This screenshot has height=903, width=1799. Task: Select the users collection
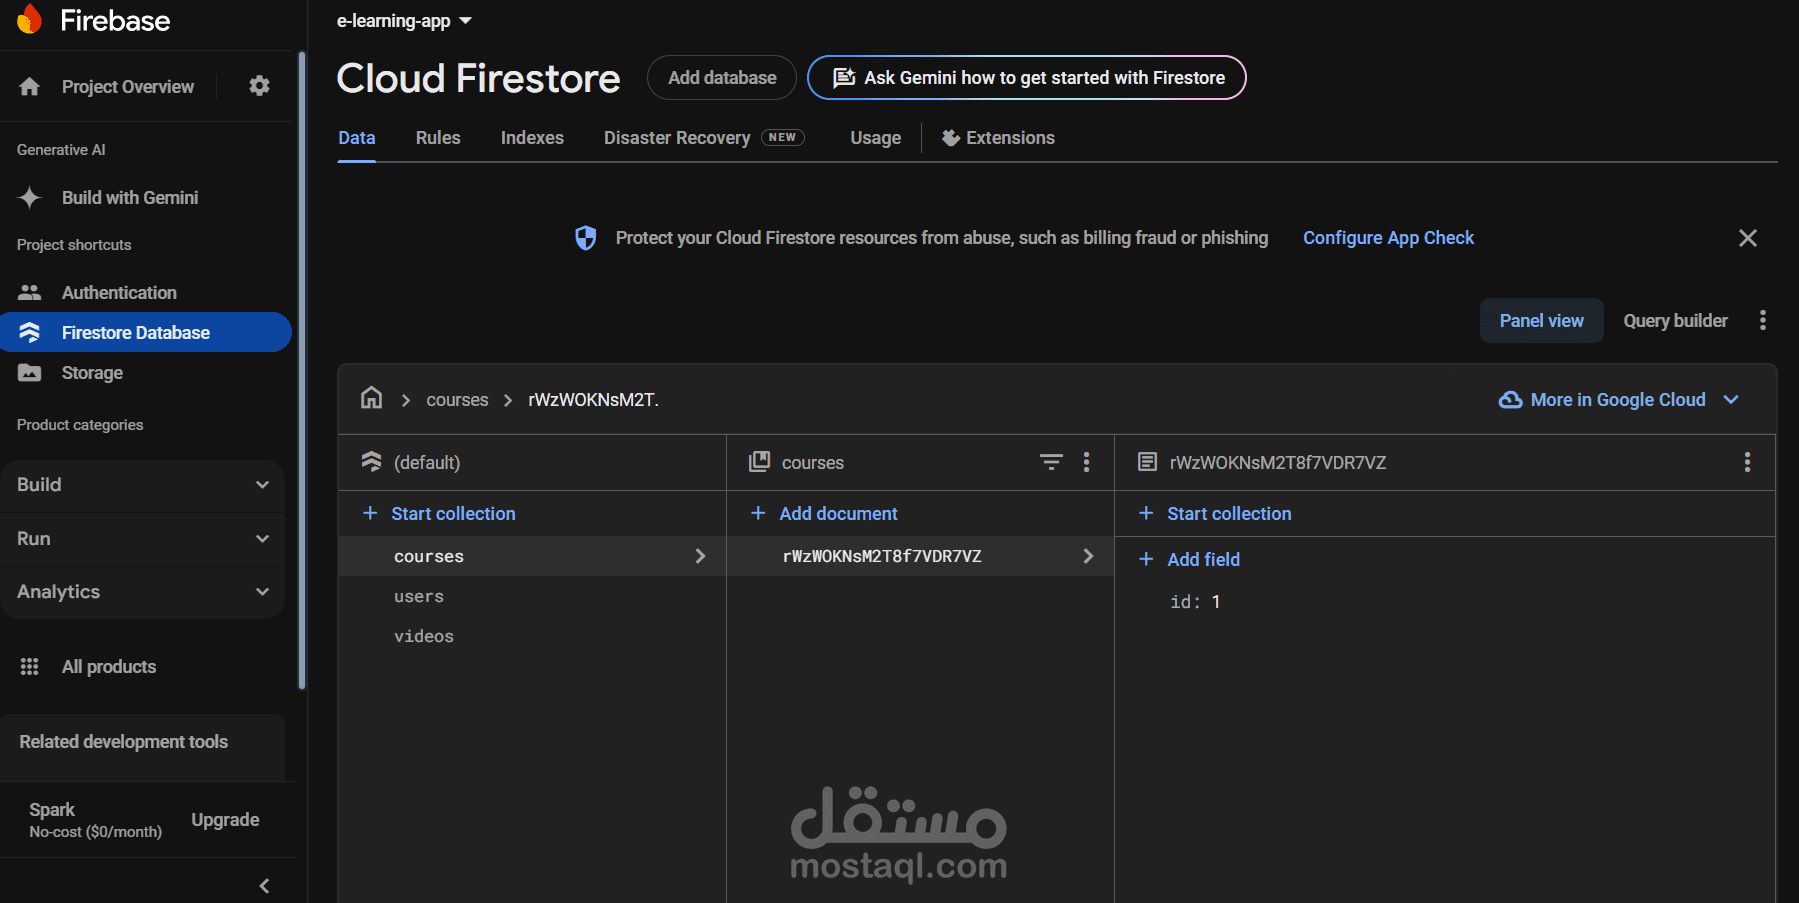coord(532,596)
